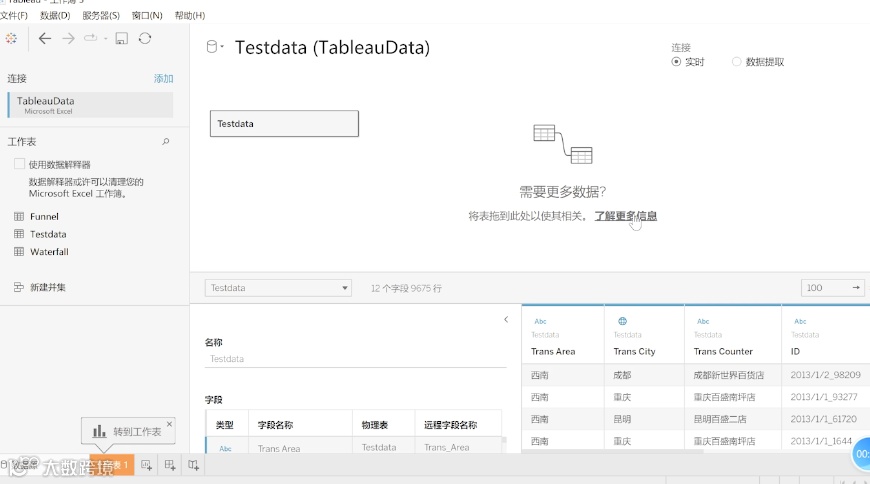Click Abc type icon above ID column

pos(800,321)
